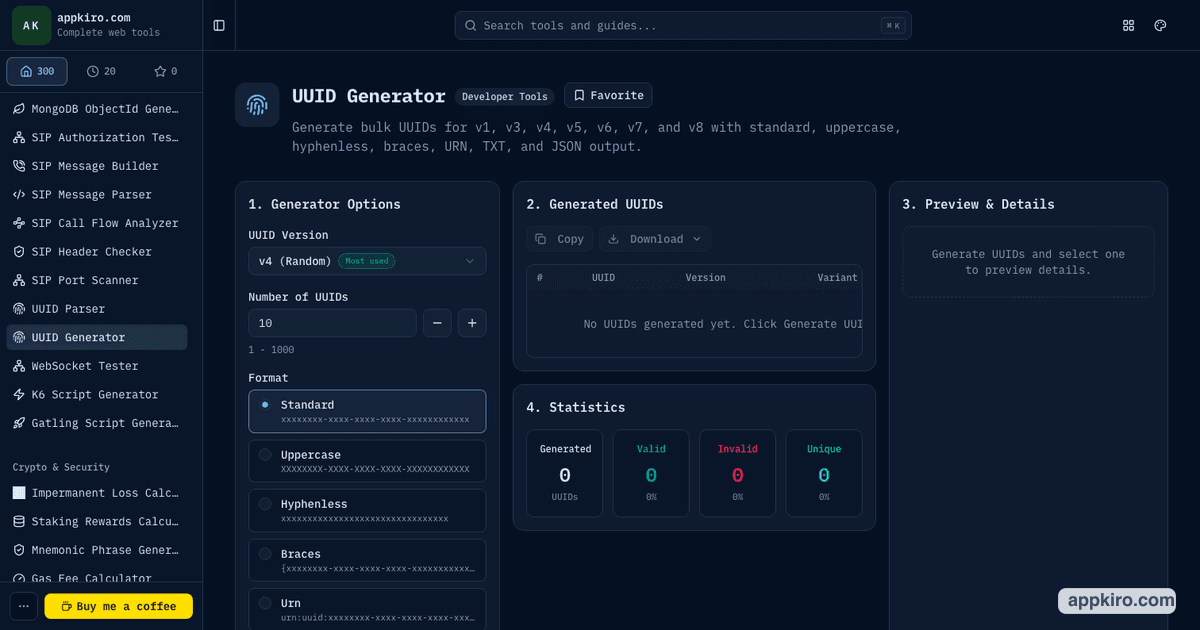
Task: Click the Impermanent Loss Calculator icon
Action: pos(19,493)
